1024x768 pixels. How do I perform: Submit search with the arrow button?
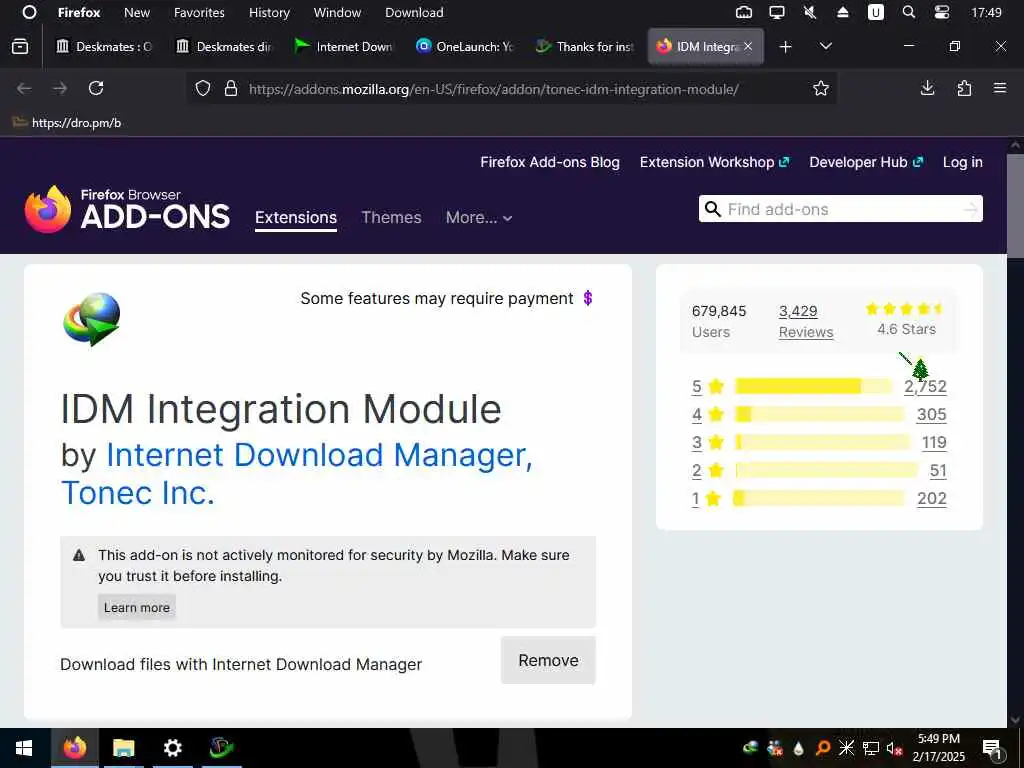tap(971, 209)
